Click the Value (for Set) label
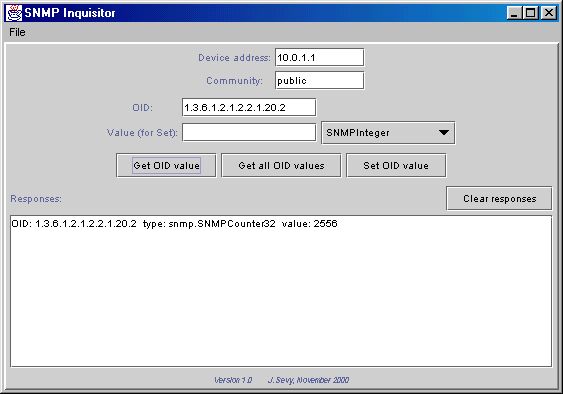Screen dimensions: 563x394 tap(142, 133)
